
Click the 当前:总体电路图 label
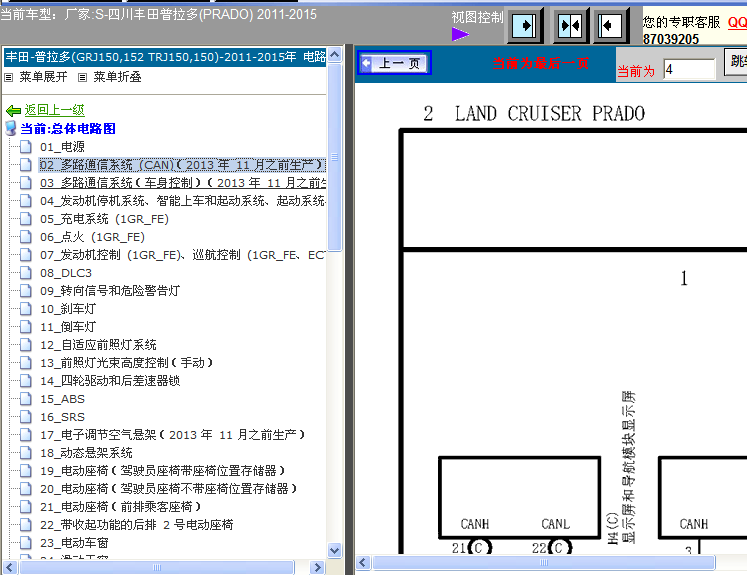68,129
